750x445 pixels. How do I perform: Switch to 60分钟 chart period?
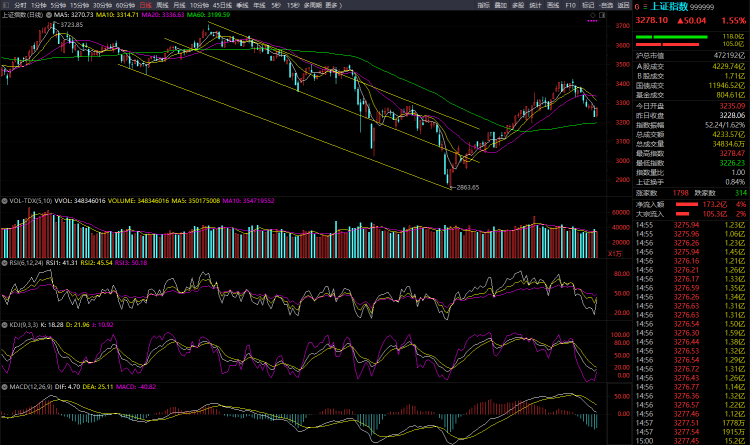125,5
